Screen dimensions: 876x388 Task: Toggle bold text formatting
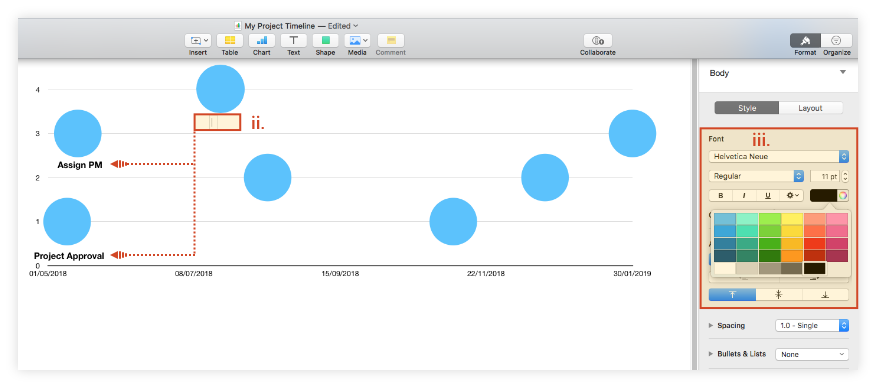721,195
